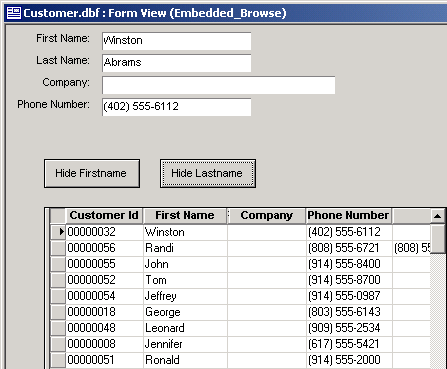Click the Phone Number input field
The image size is (447, 369).
pos(176,107)
